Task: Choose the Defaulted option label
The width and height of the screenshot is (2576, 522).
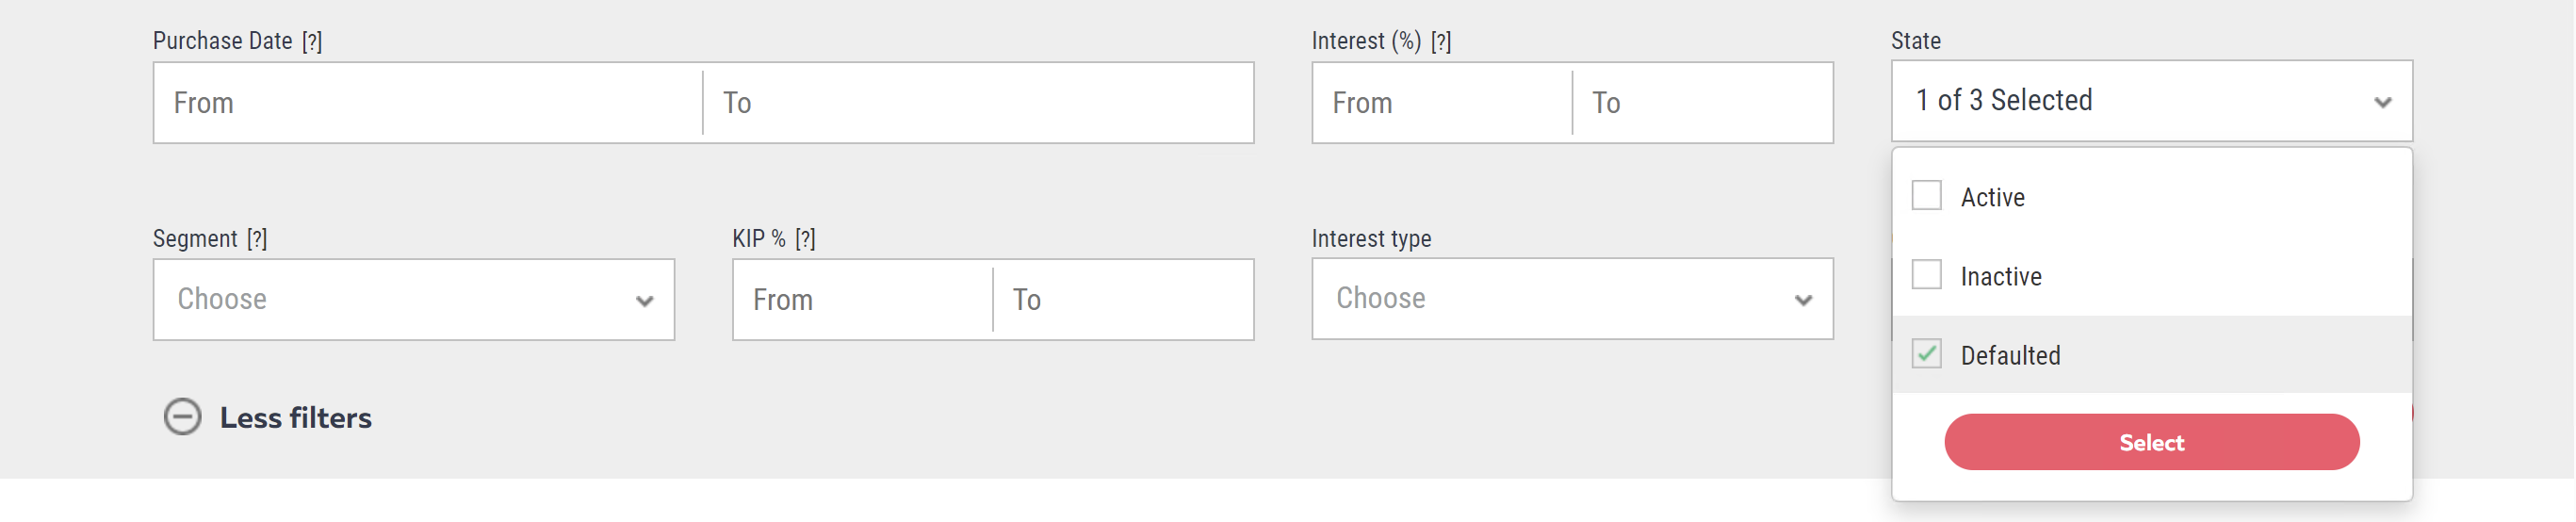Action: (x=2010, y=356)
